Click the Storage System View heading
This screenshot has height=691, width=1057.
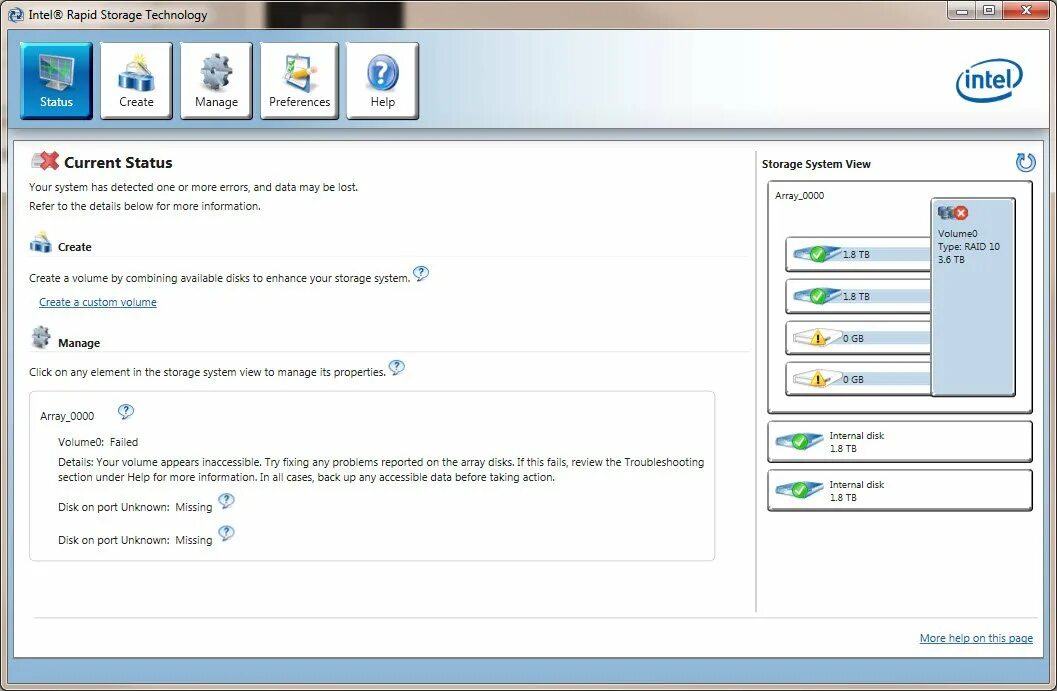(816, 164)
